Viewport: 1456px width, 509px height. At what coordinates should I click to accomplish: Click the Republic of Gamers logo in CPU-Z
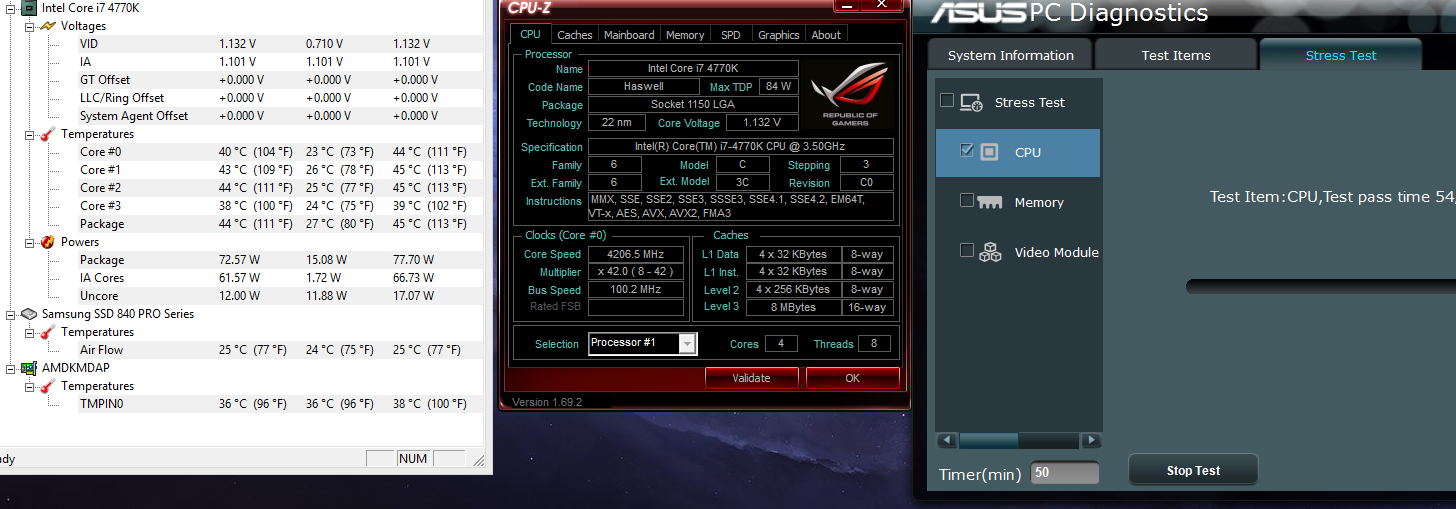pyautogui.click(x=850, y=96)
